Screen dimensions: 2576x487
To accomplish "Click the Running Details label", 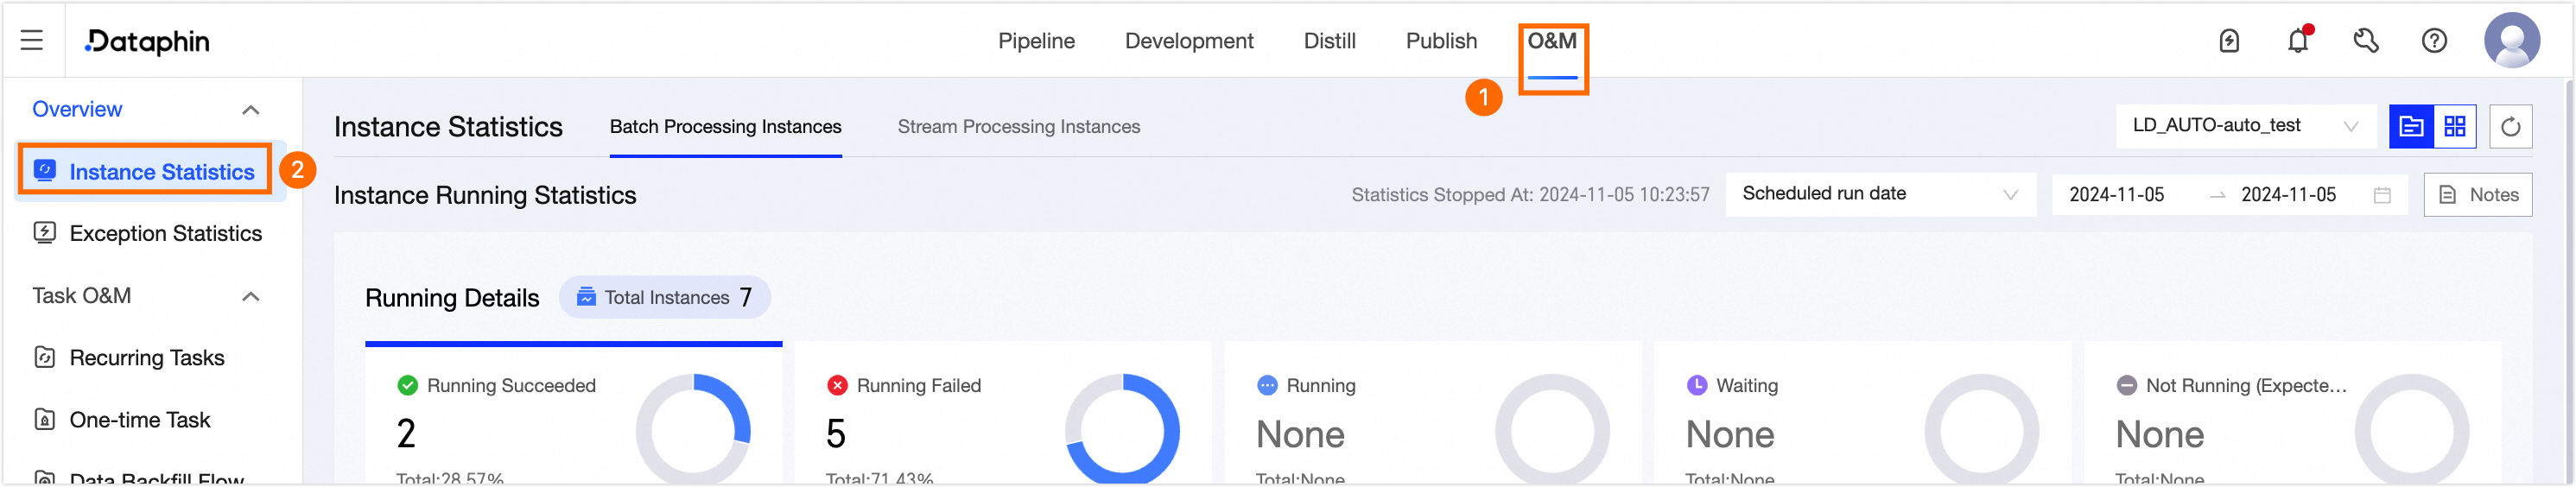I will pyautogui.click(x=452, y=298).
